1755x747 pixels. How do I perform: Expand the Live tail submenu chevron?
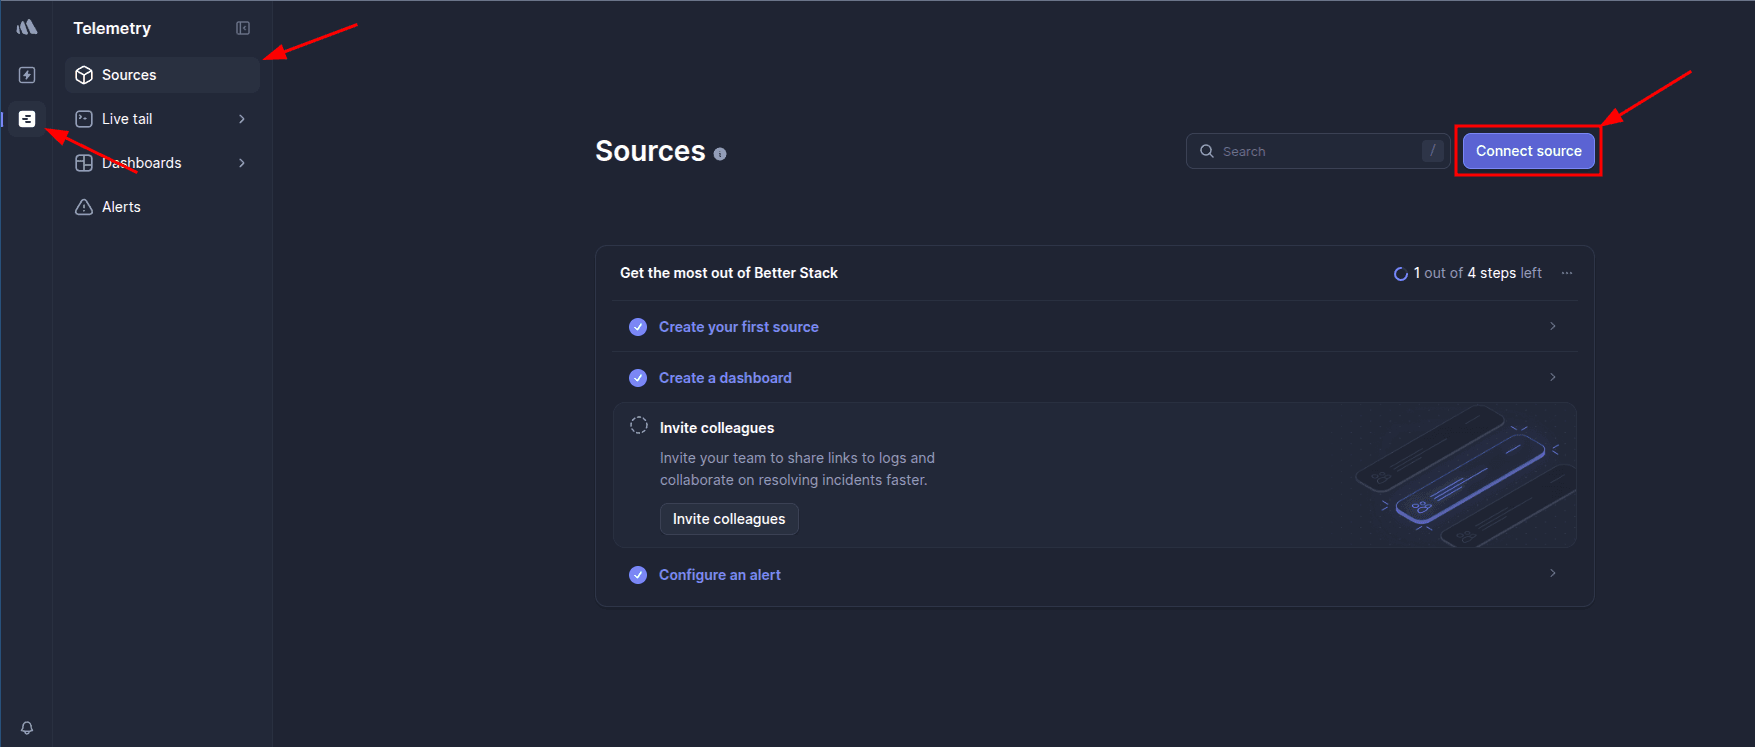[x=242, y=119]
